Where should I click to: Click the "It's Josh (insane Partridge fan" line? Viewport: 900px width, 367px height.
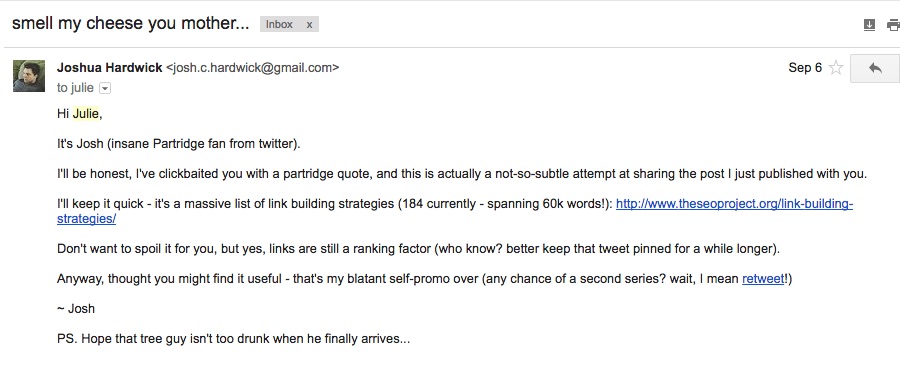(x=179, y=144)
